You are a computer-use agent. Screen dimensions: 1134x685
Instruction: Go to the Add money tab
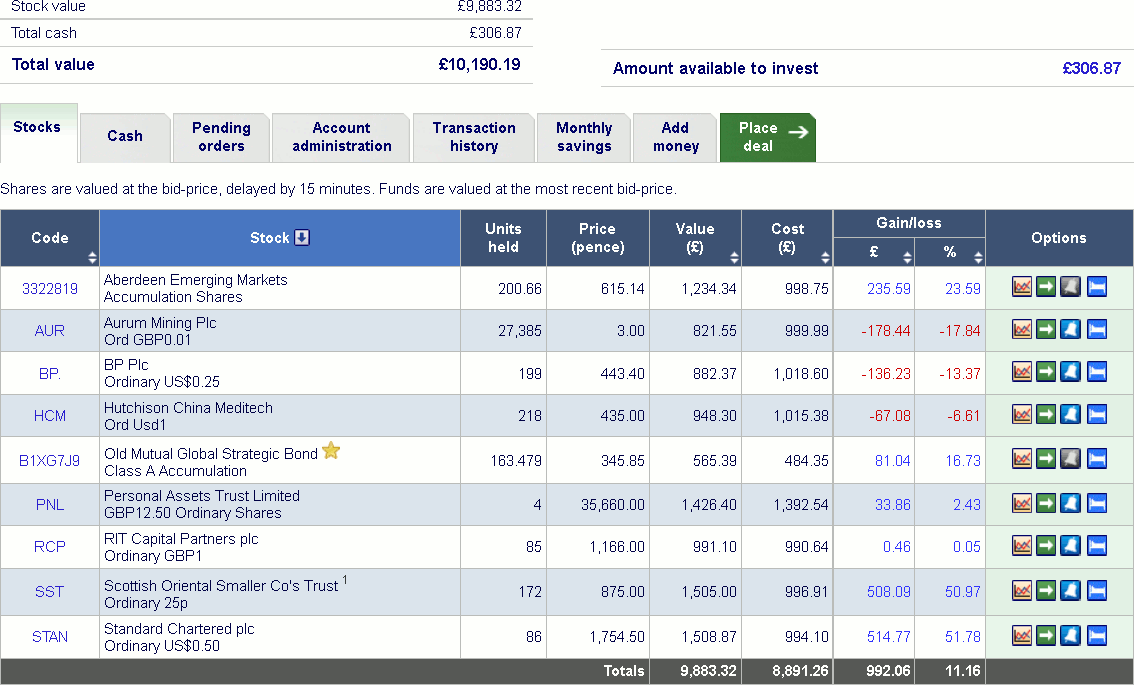point(675,137)
